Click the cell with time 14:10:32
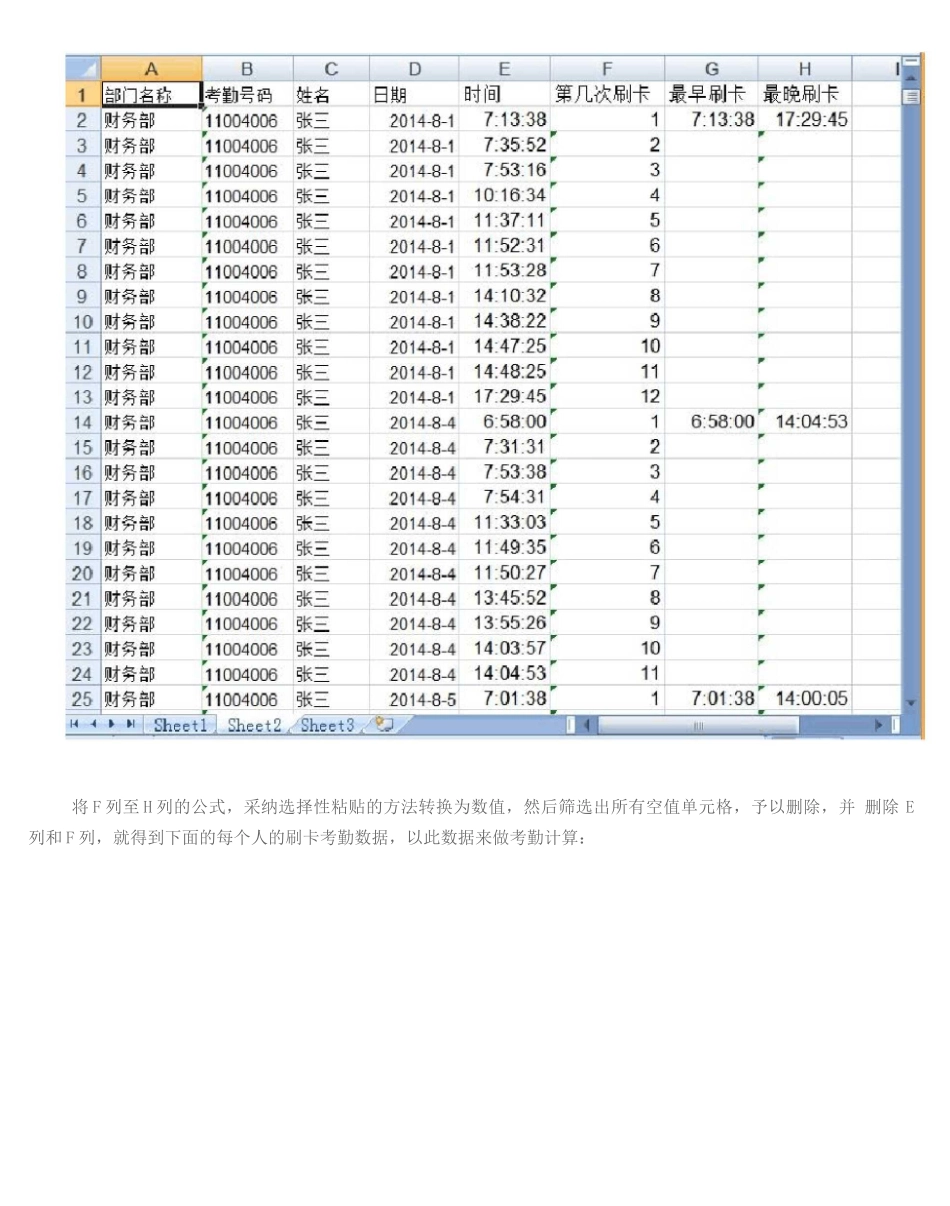Viewport: 950px width, 1206px height. click(504, 296)
